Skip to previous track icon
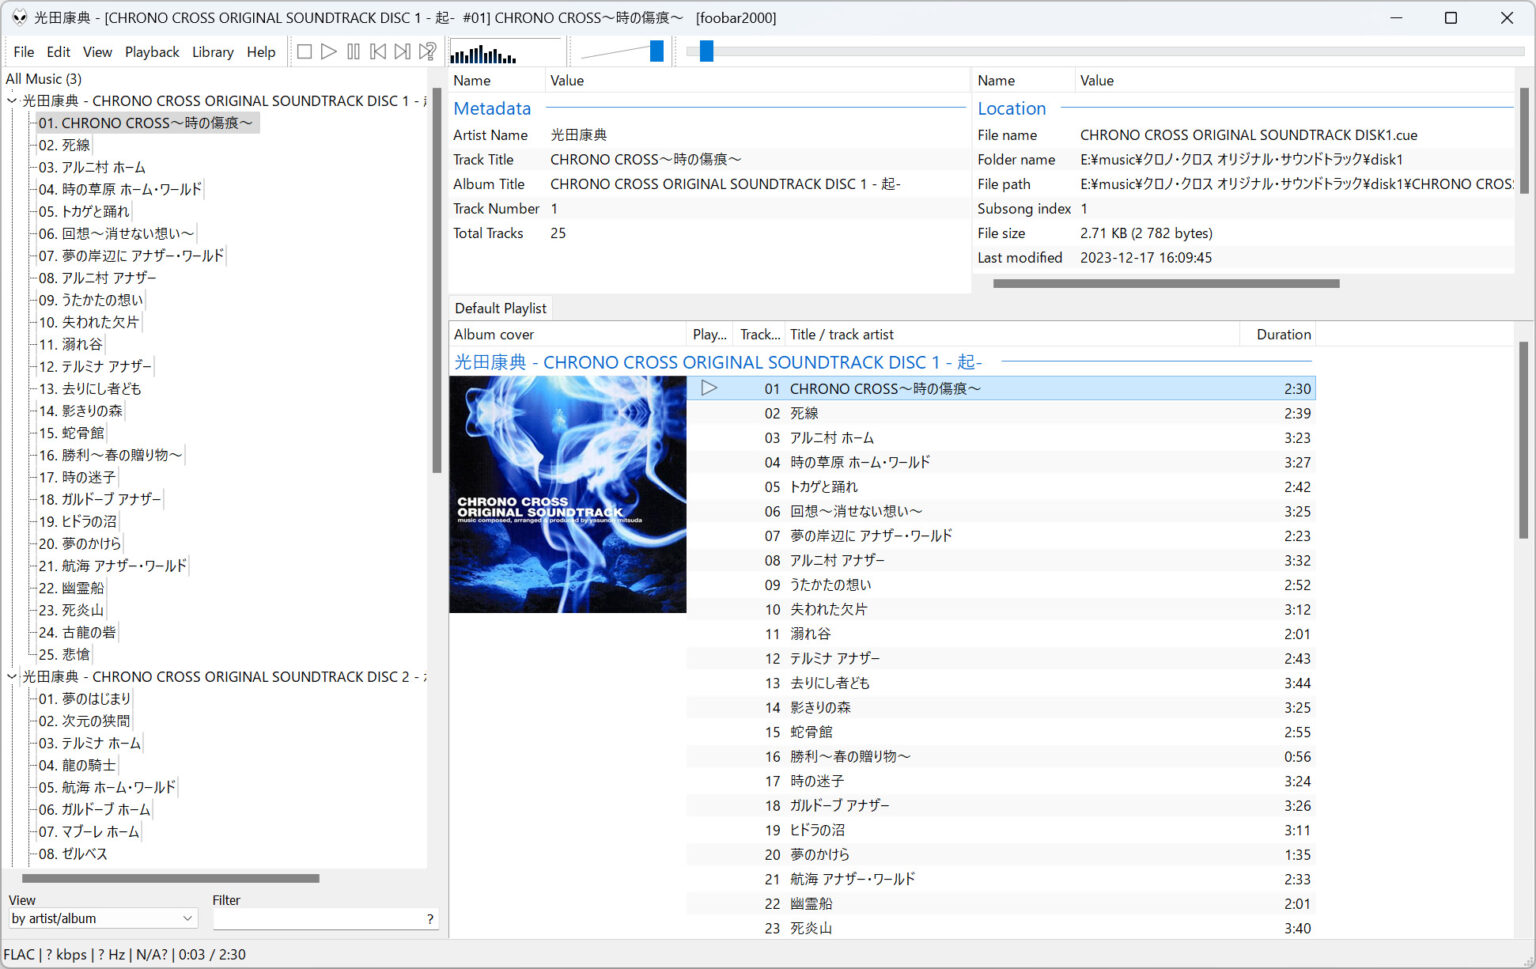This screenshot has width=1536, height=969. pos(378,51)
